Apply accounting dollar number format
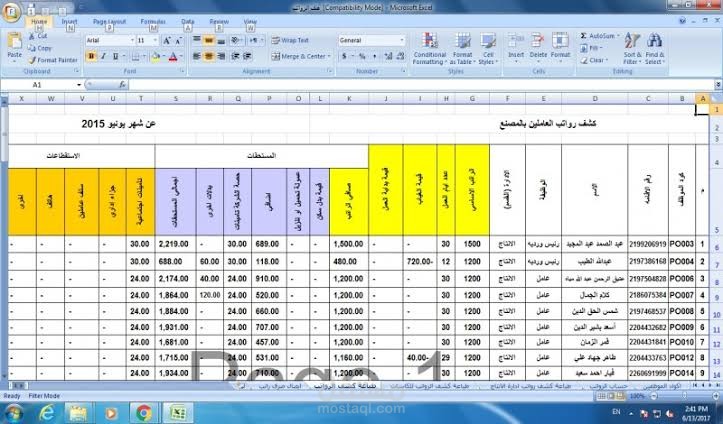723x424 pixels. click(x=344, y=56)
